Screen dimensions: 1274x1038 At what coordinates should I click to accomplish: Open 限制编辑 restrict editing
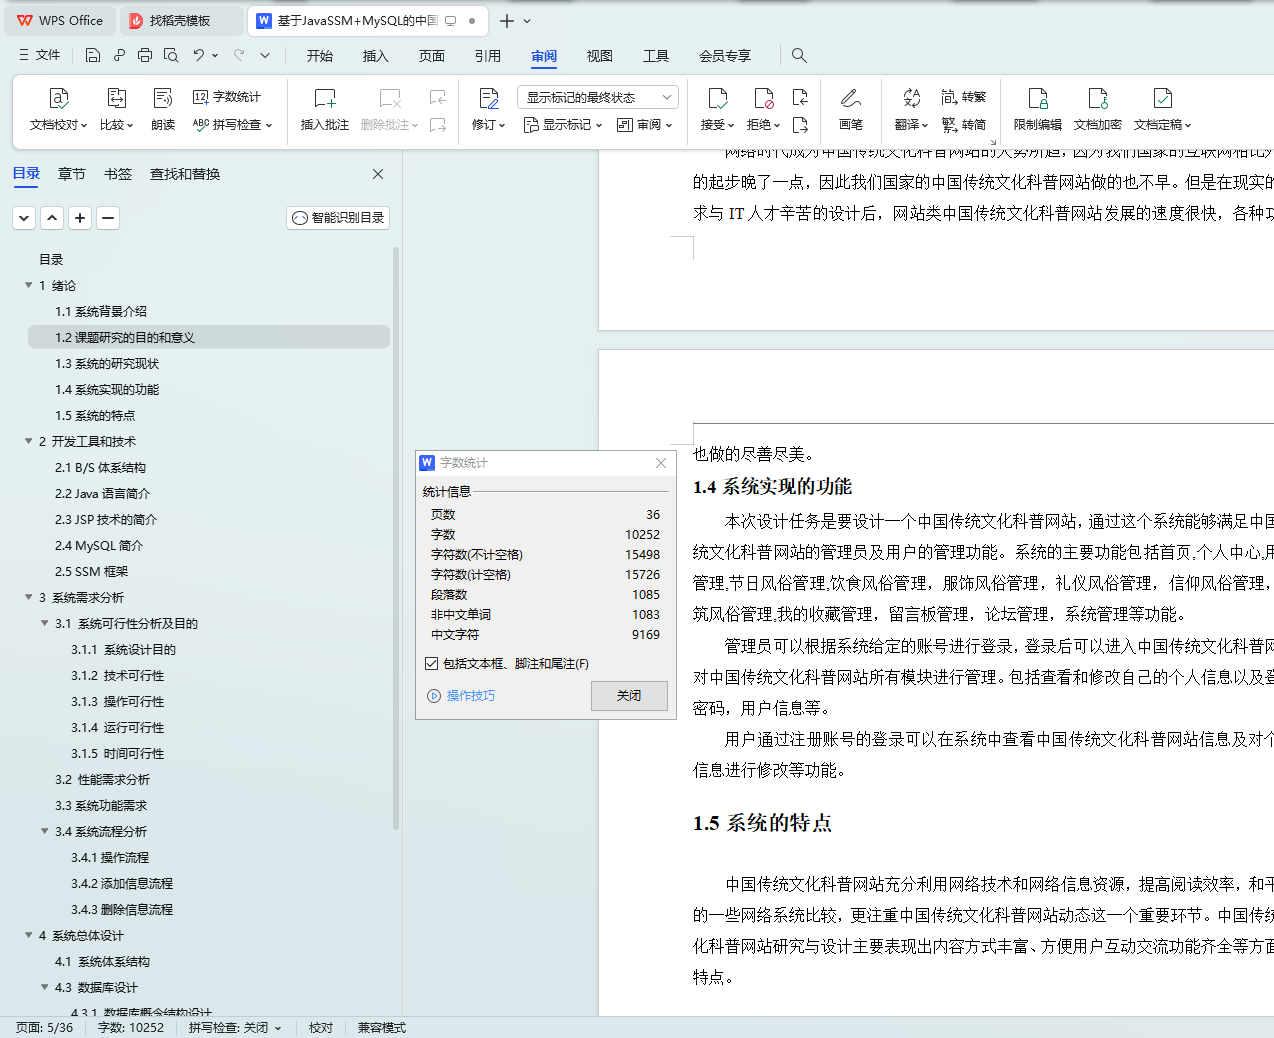click(1038, 109)
